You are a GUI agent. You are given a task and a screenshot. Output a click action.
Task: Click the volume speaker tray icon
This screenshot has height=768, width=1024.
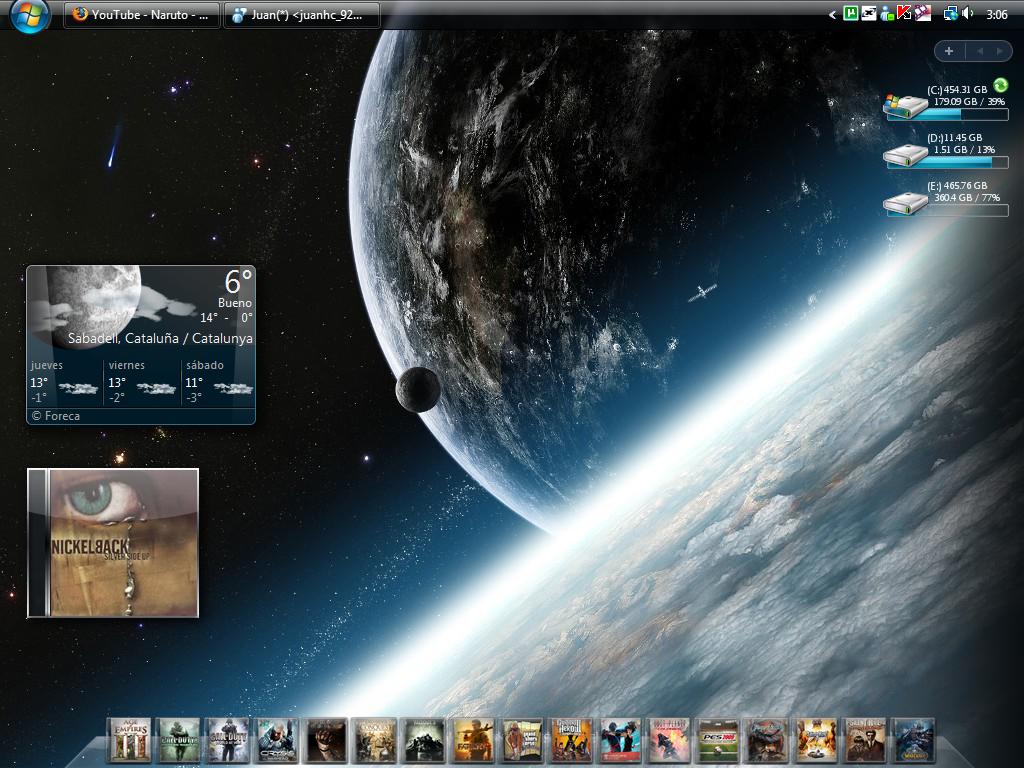pyautogui.click(x=968, y=14)
